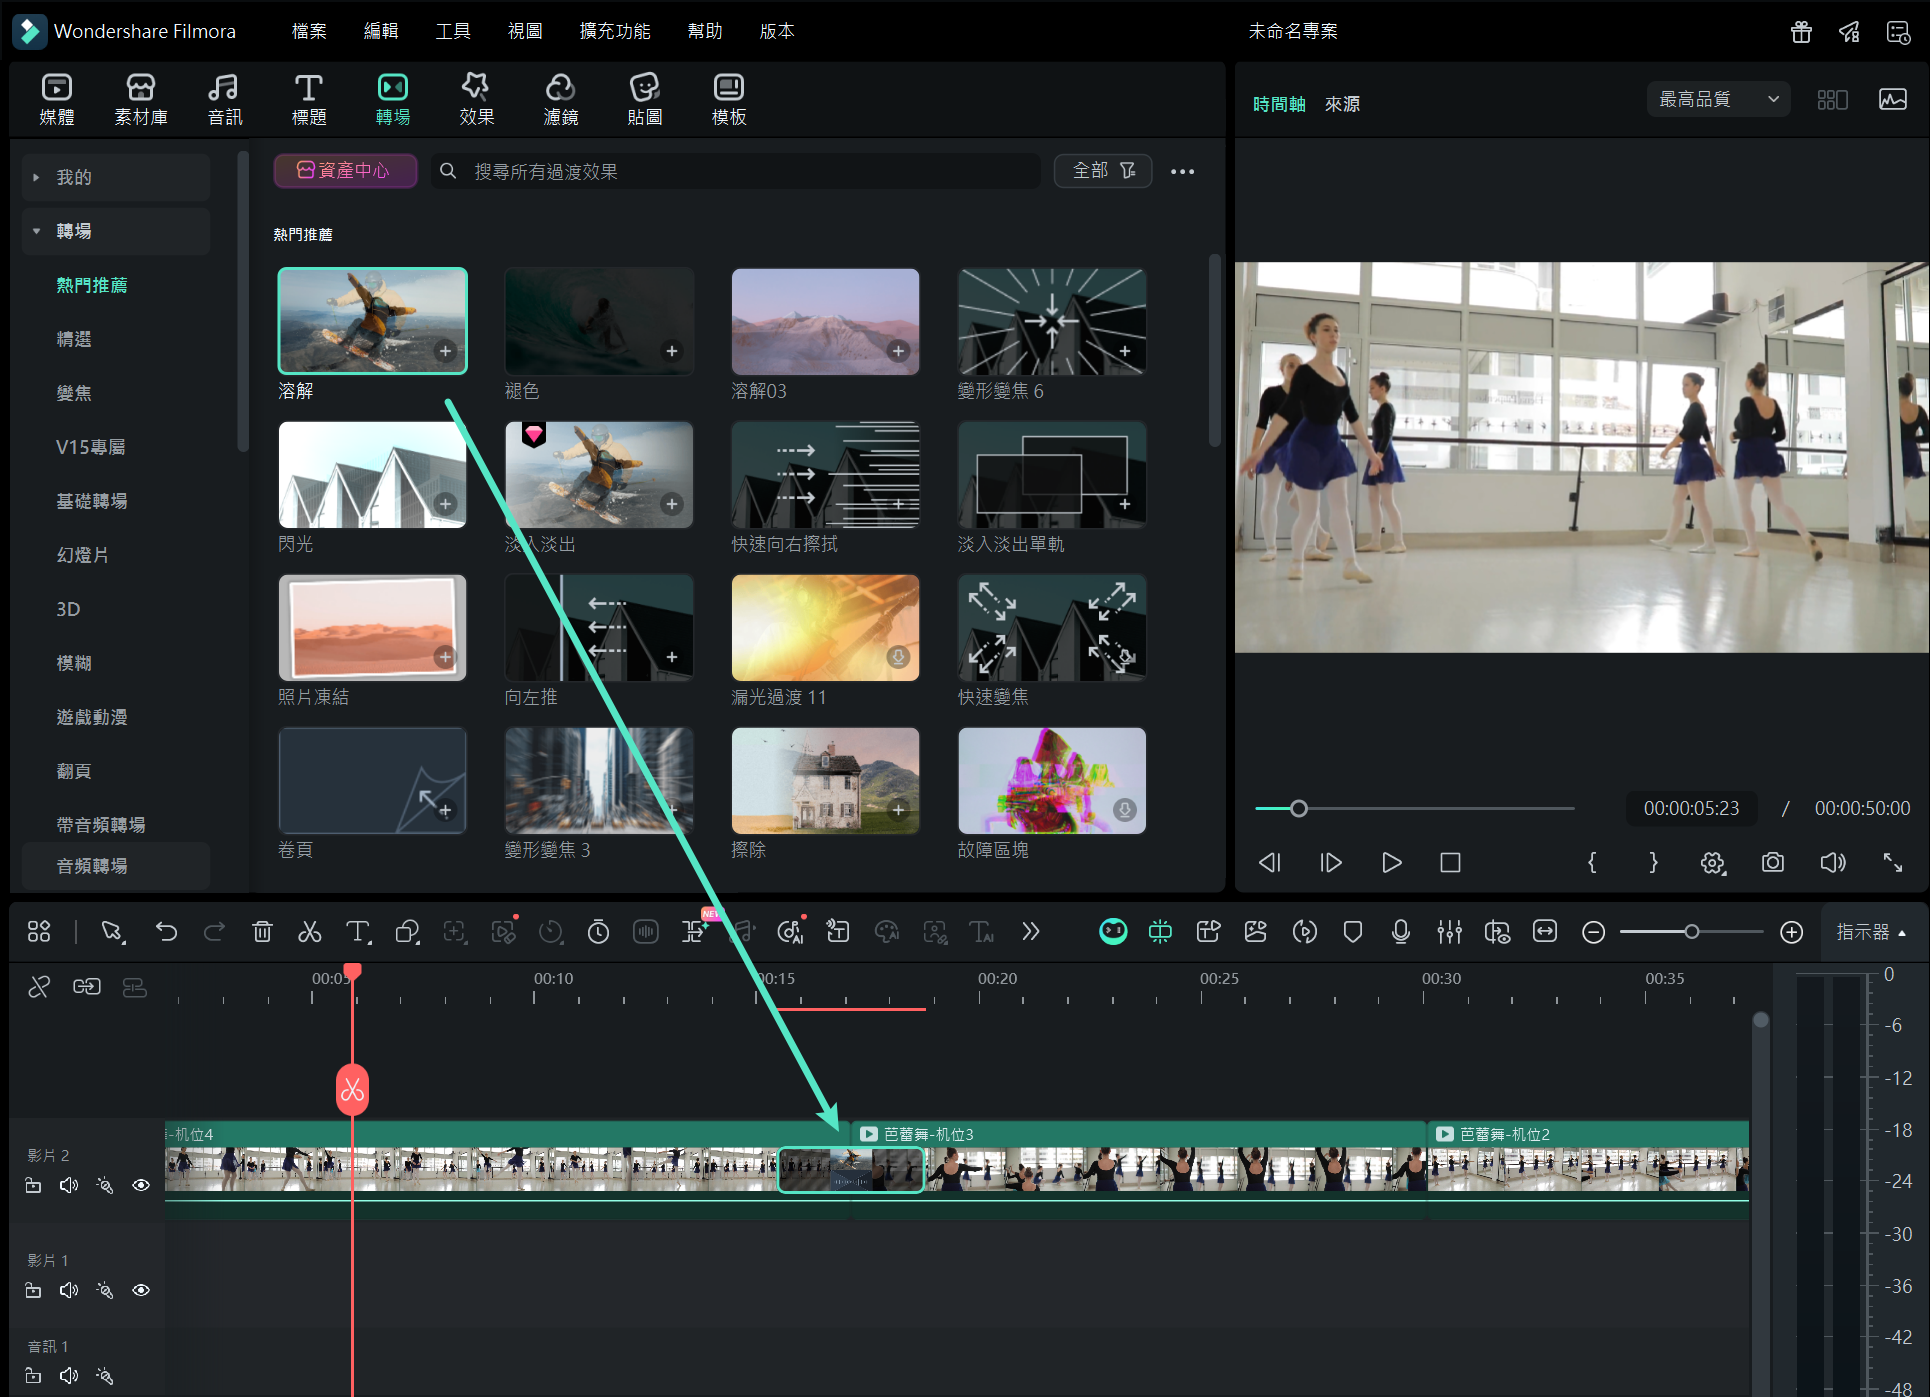The image size is (1930, 1397).
Task: Click the snapshot camera icon below the preview
Action: pyautogui.click(x=1772, y=862)
